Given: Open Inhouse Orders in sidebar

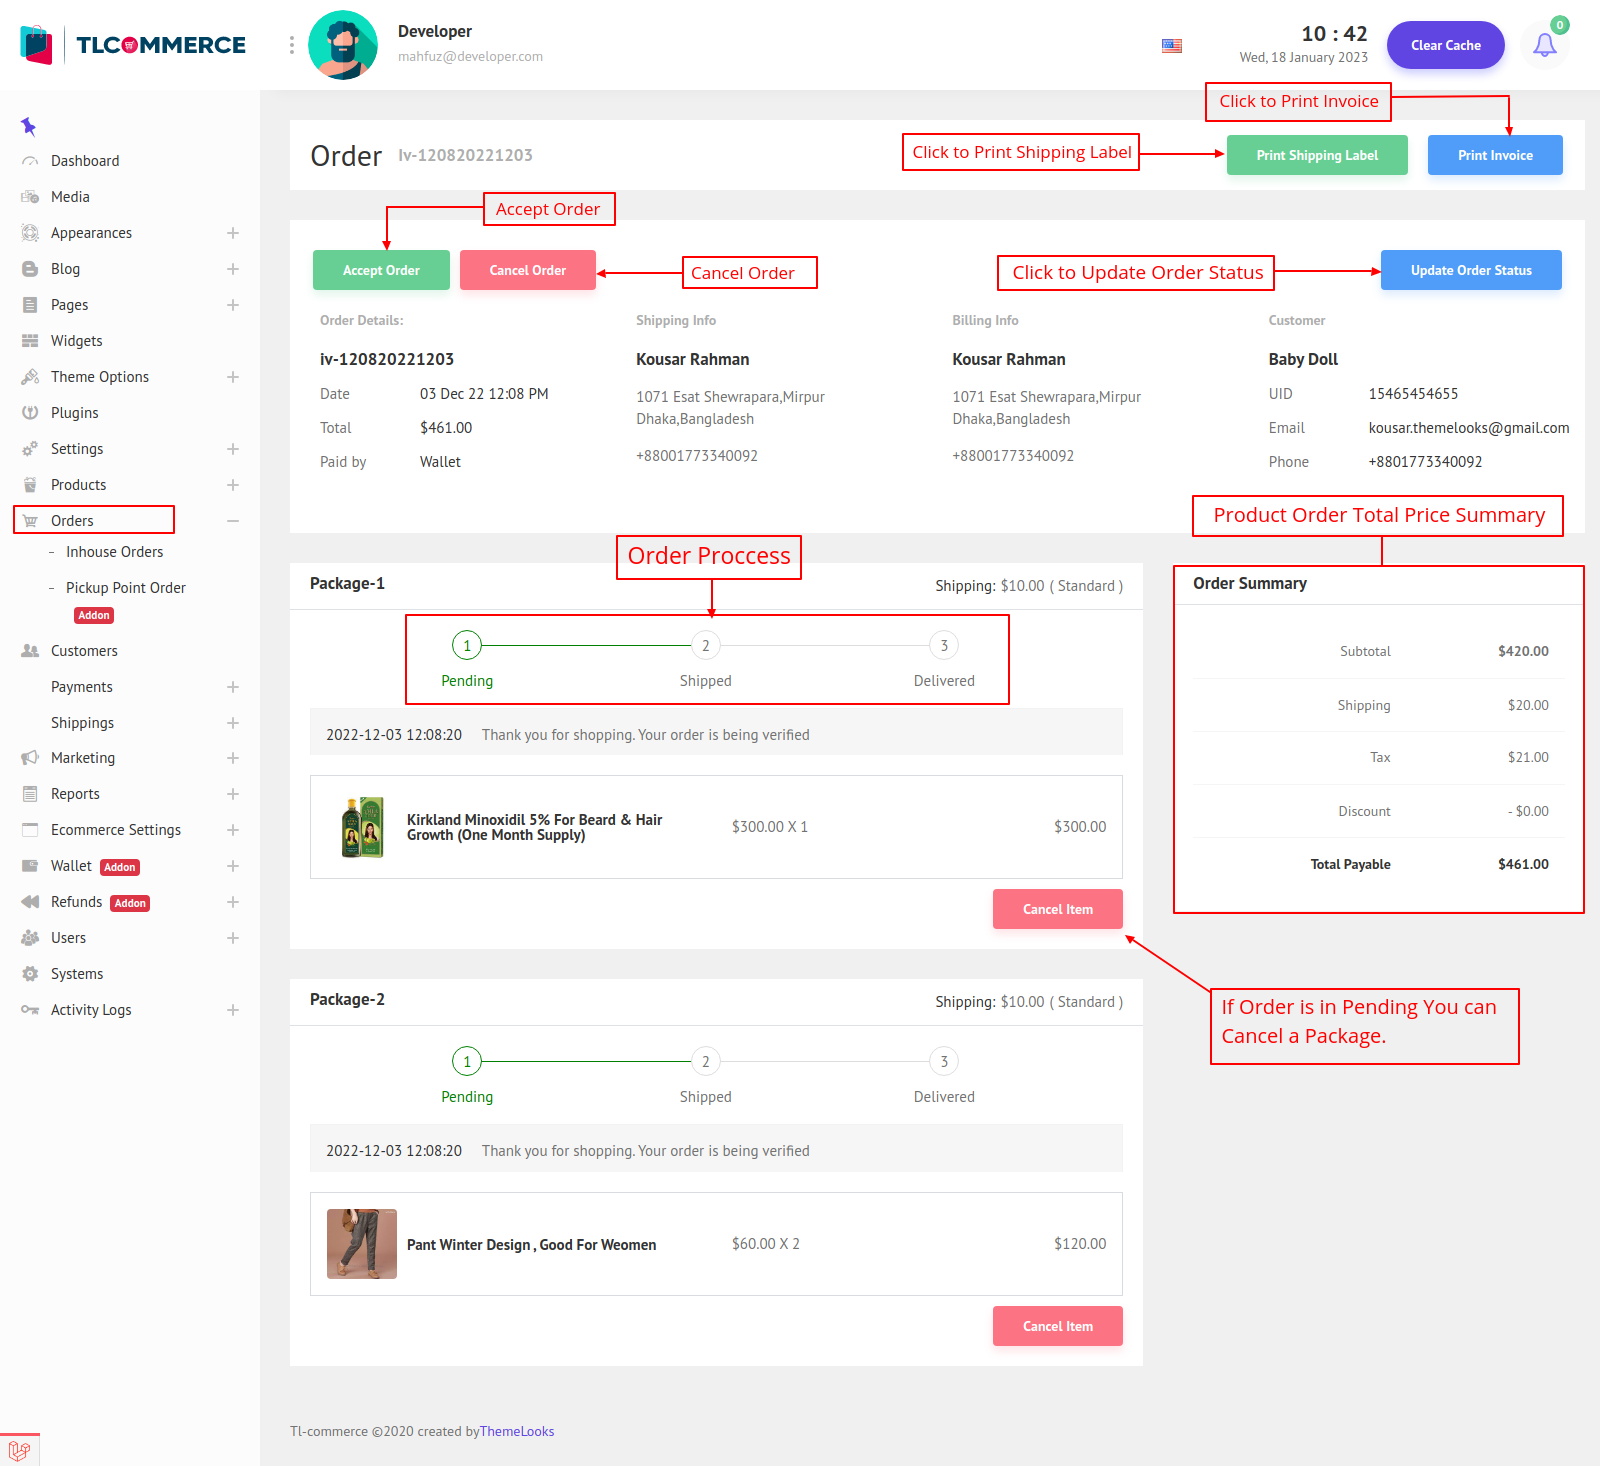Looking at the screenshot, I should 114,552.
